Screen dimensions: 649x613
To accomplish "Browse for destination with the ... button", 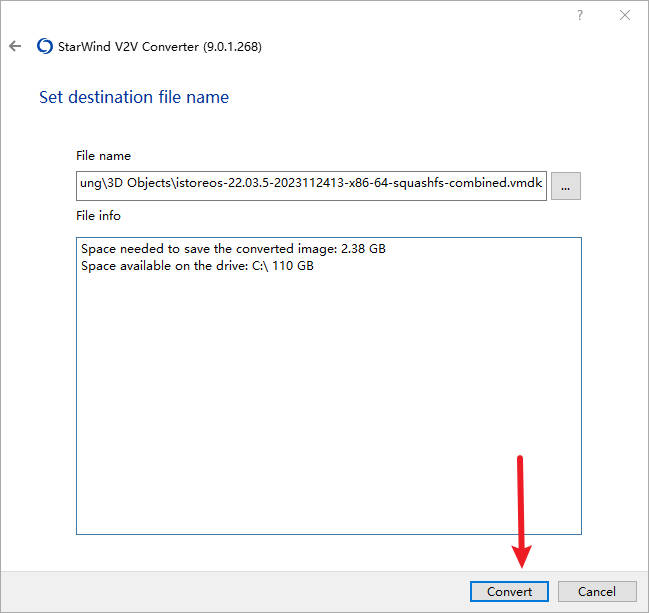I will (566, 186).
